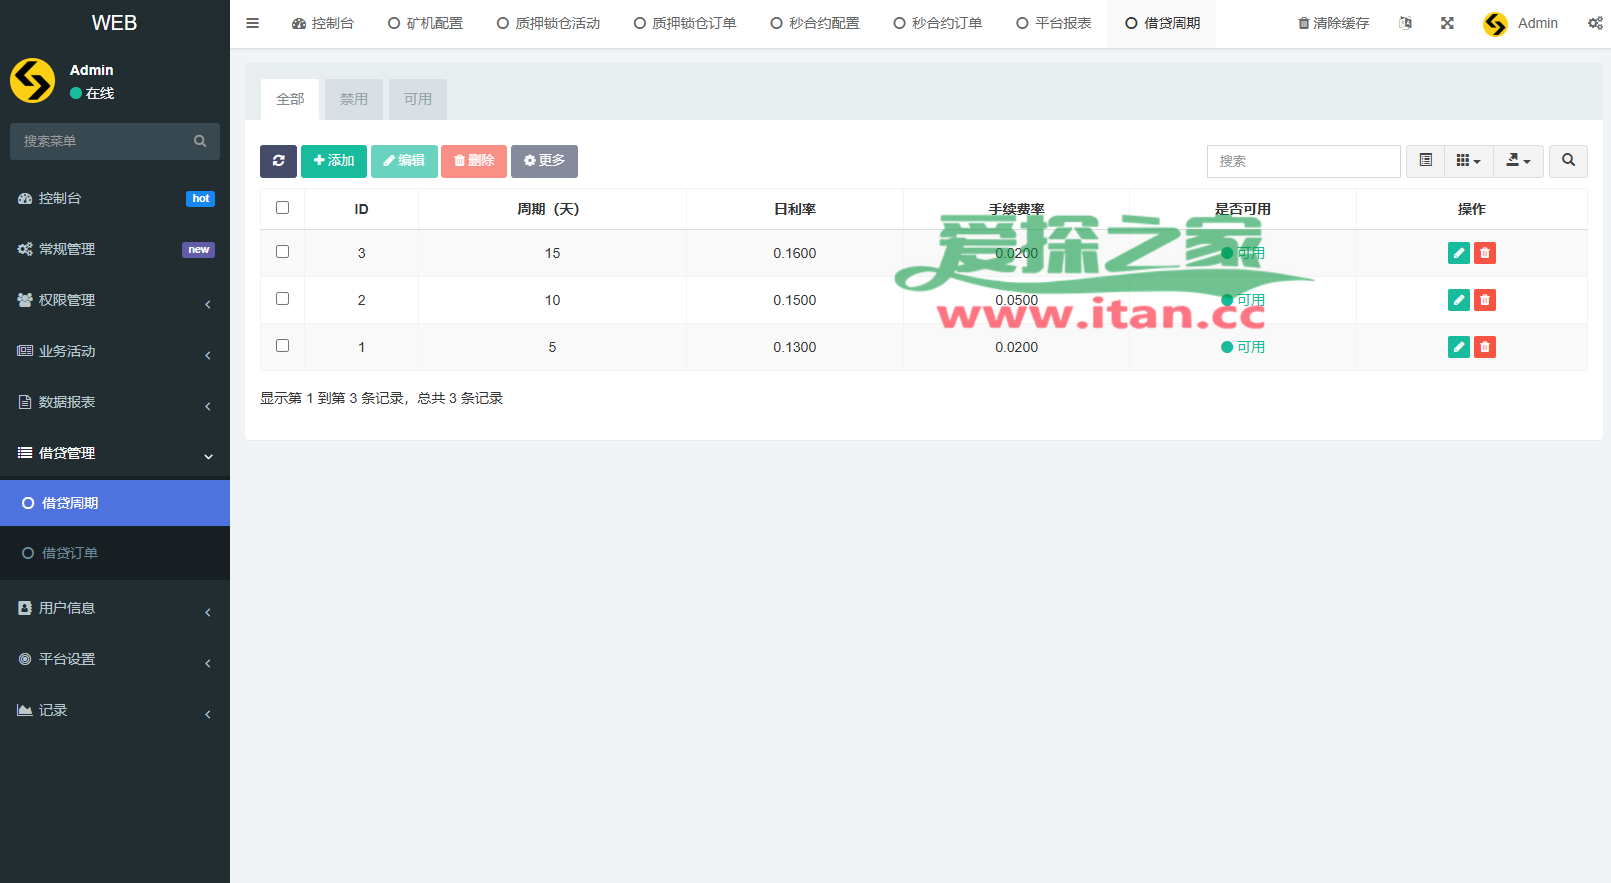Screen dimensions: 1611x883
Task: Check the checkbox for row ID 1
Action: (x=282, y=346)
